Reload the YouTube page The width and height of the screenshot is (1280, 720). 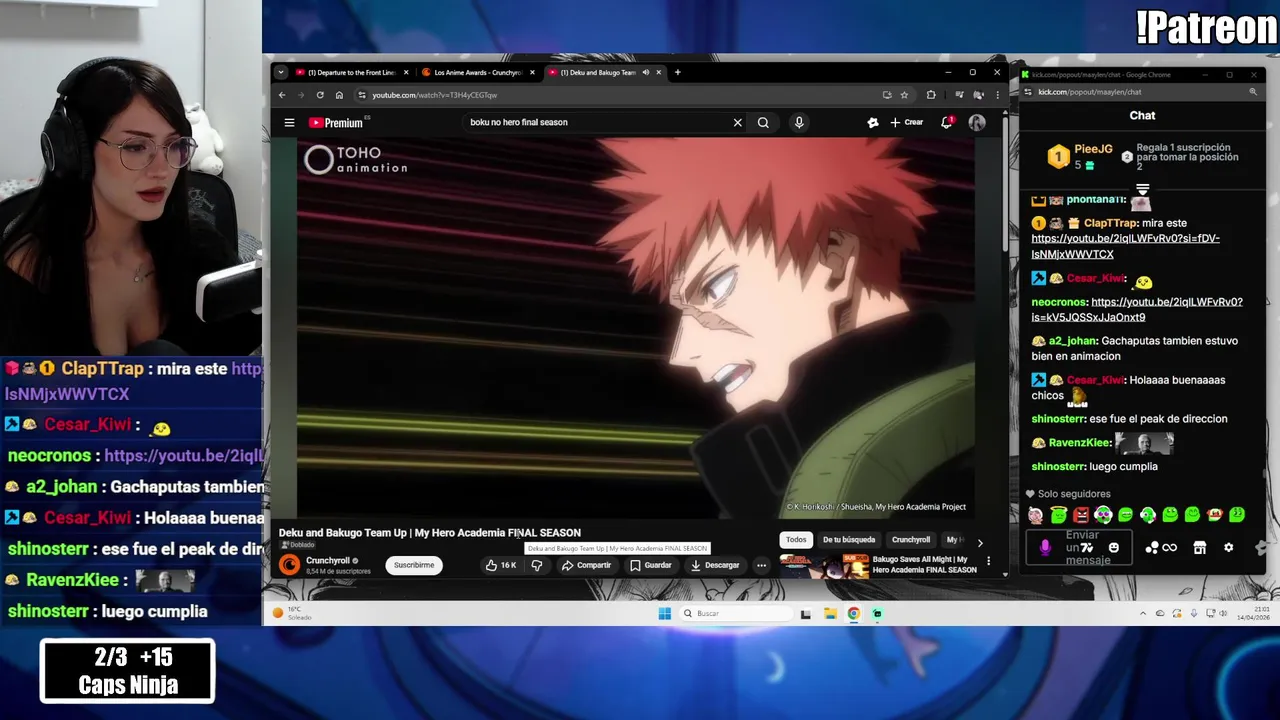(x=320, y=95)
